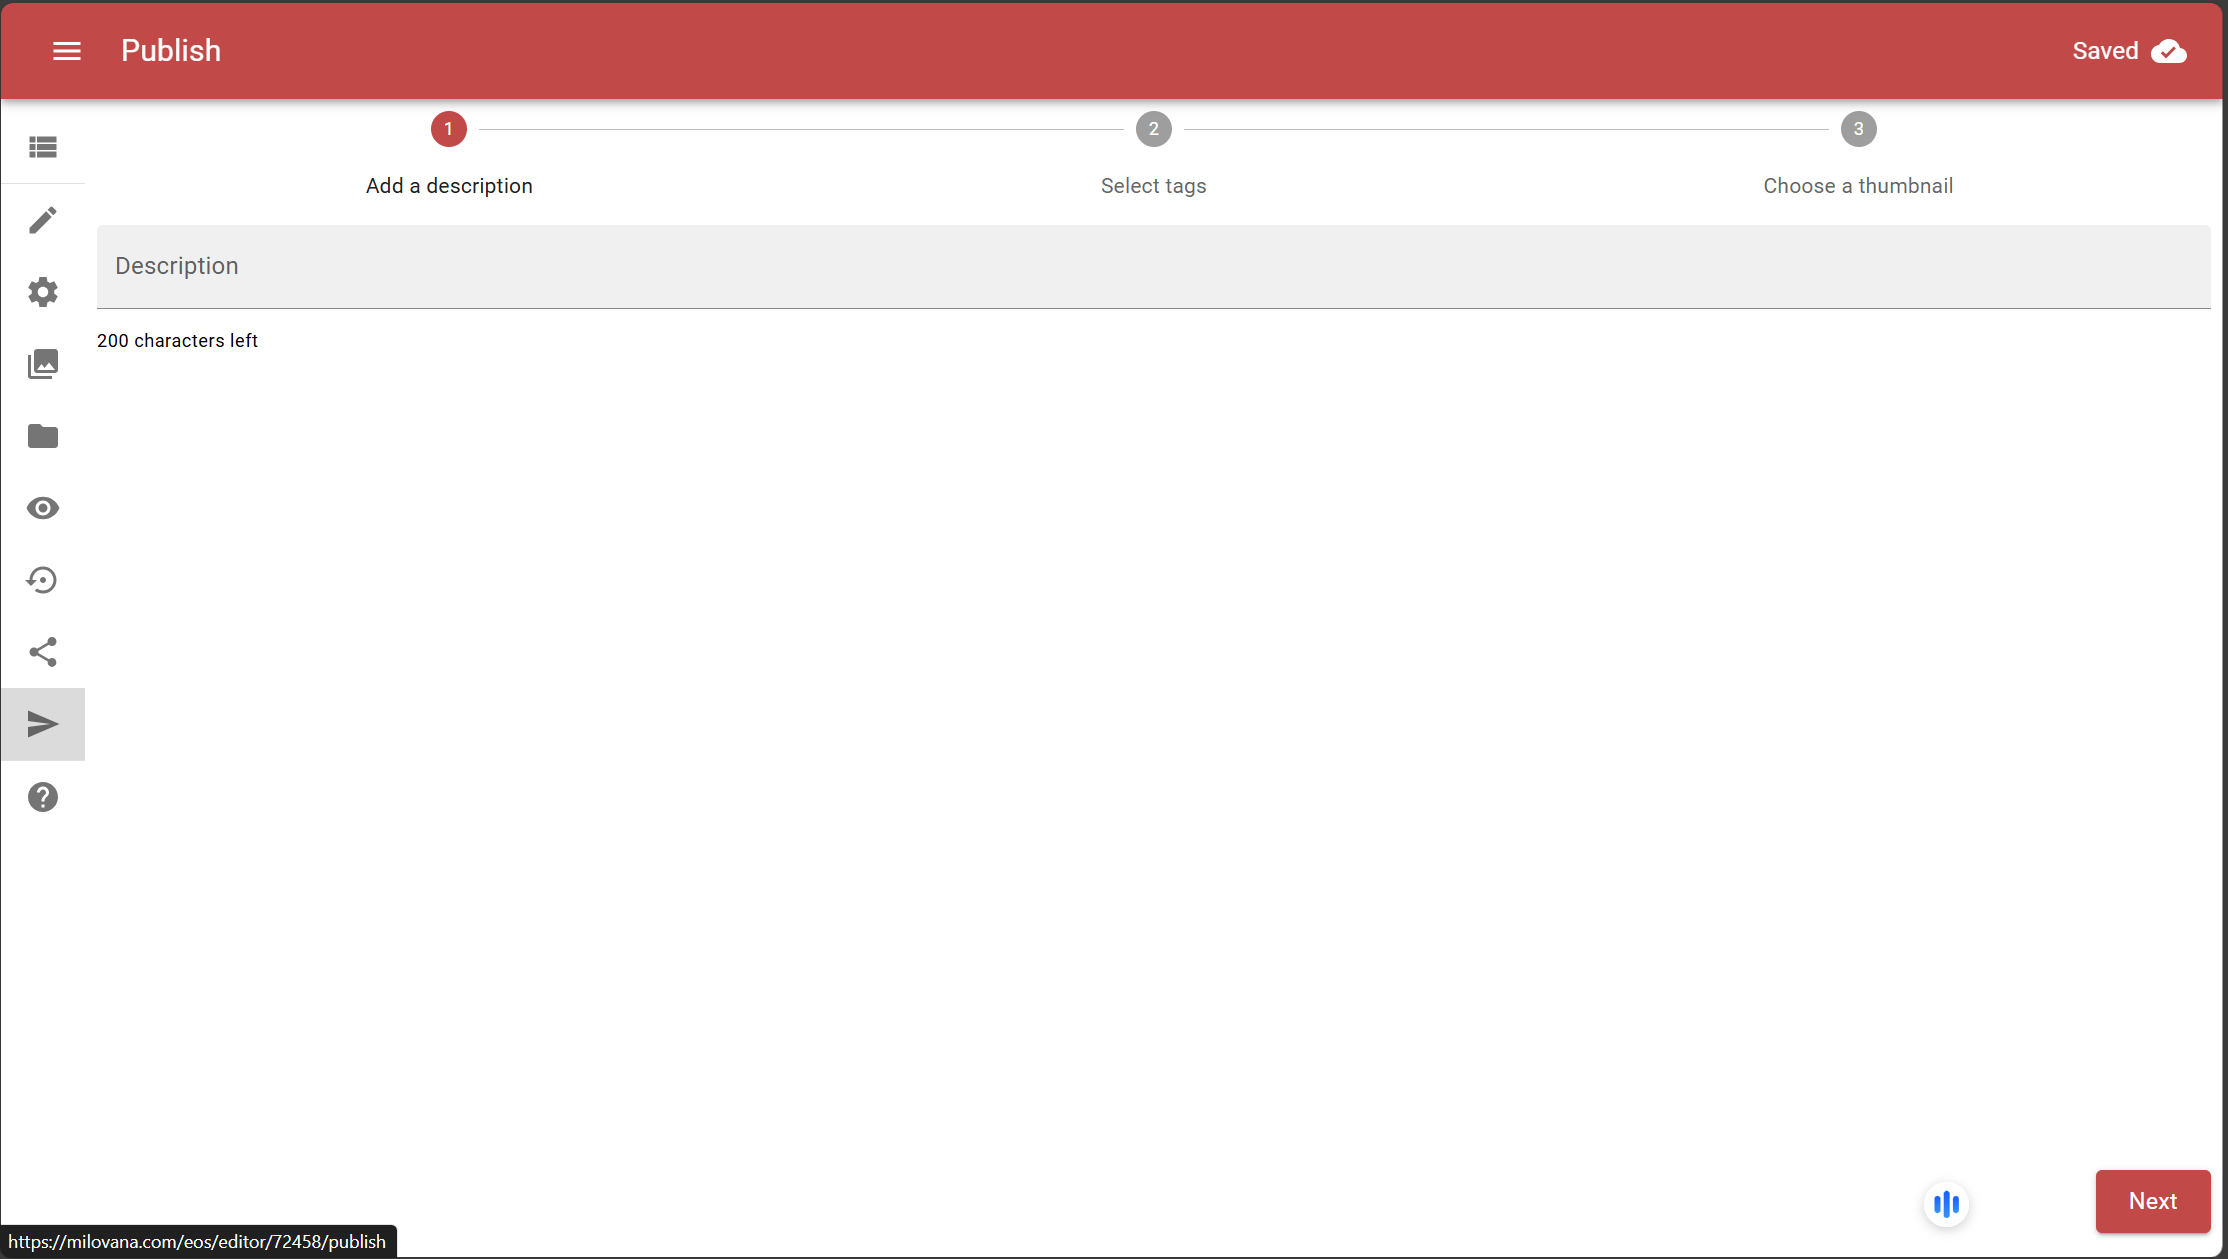
Task: Open the hamburger navigation menu
Action: click(x=67, y=51)
